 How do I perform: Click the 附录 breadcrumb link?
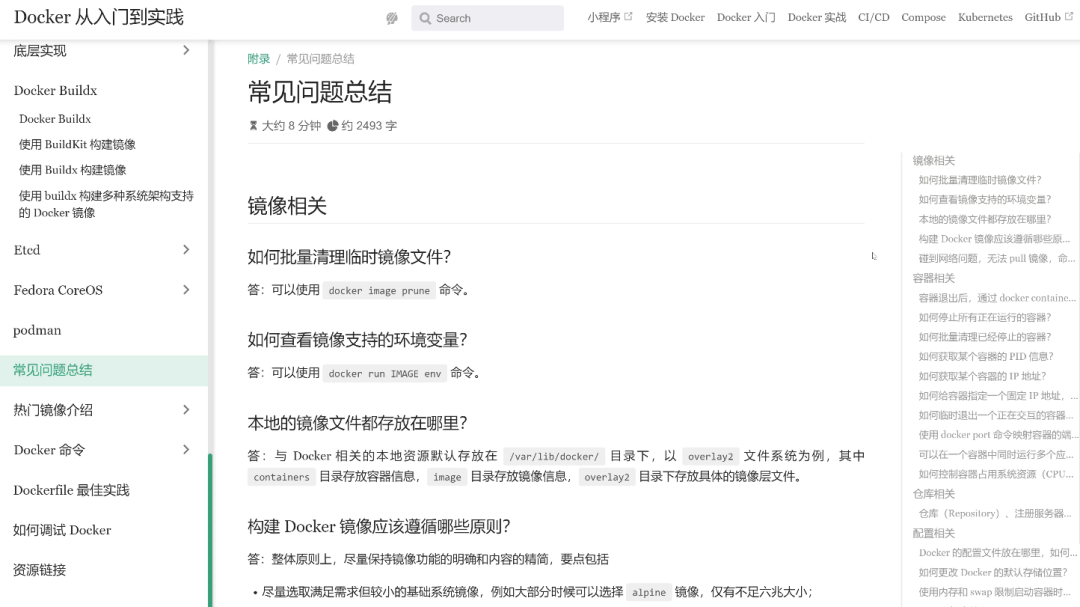pyautogui.click(x=259, y=59)
